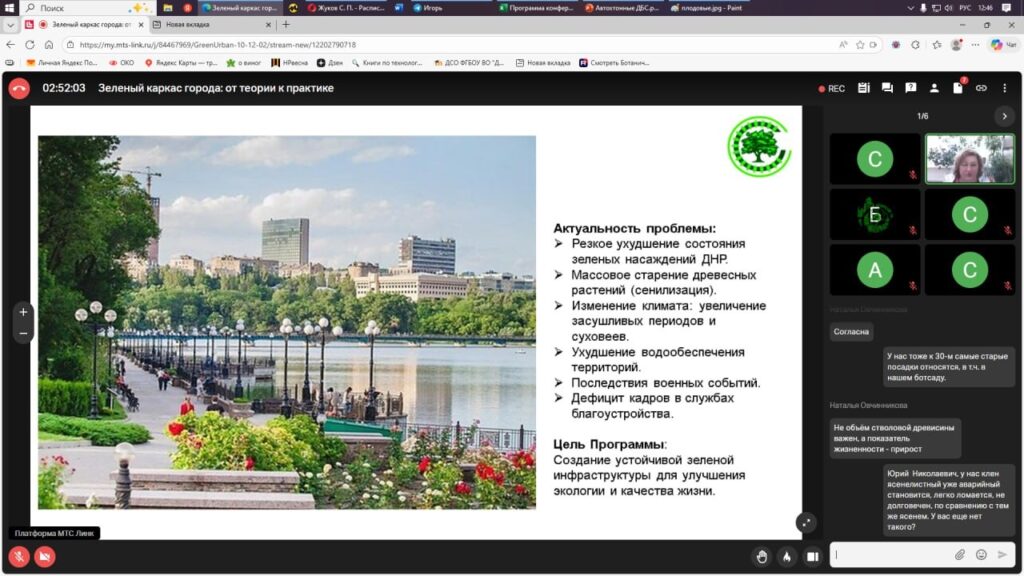The image size is (1024, 576).
Task: Unmute your microphone
Action: tap(19, 557)
